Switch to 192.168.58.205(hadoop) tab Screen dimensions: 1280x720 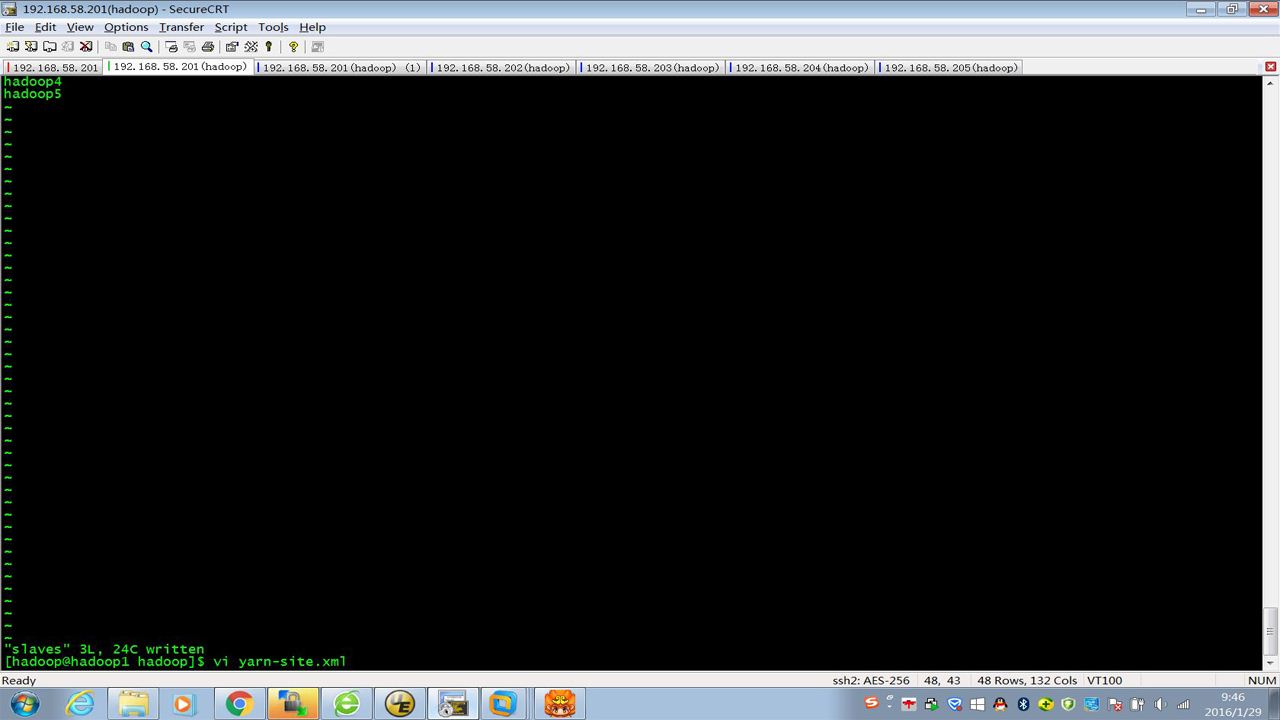pyautogui.click(x=949, y=68)
